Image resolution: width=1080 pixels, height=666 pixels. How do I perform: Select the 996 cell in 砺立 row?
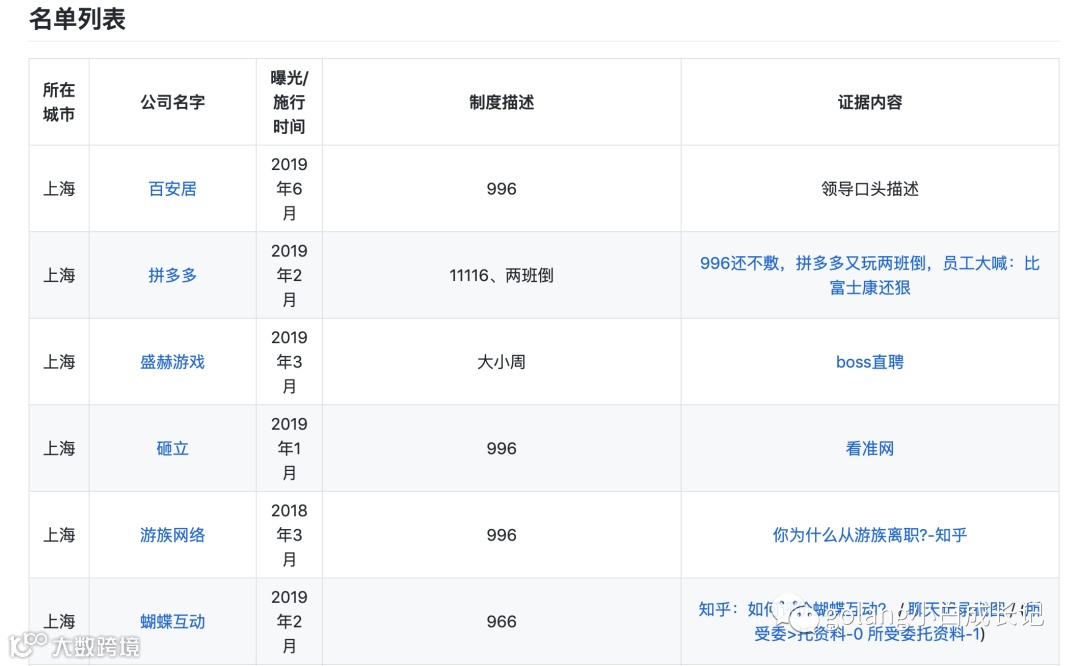click(501, 449)
